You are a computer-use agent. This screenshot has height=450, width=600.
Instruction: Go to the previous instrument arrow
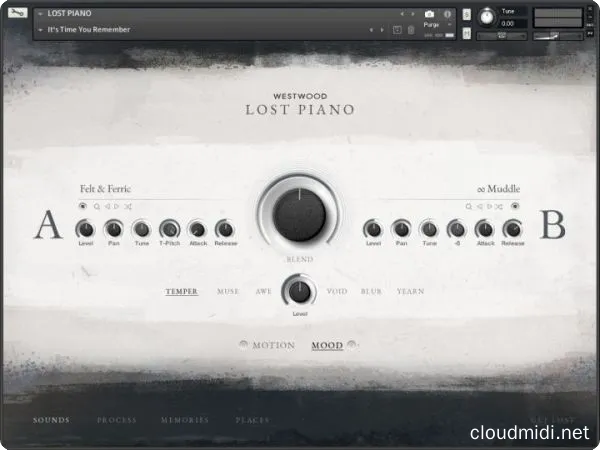point(402,14)
